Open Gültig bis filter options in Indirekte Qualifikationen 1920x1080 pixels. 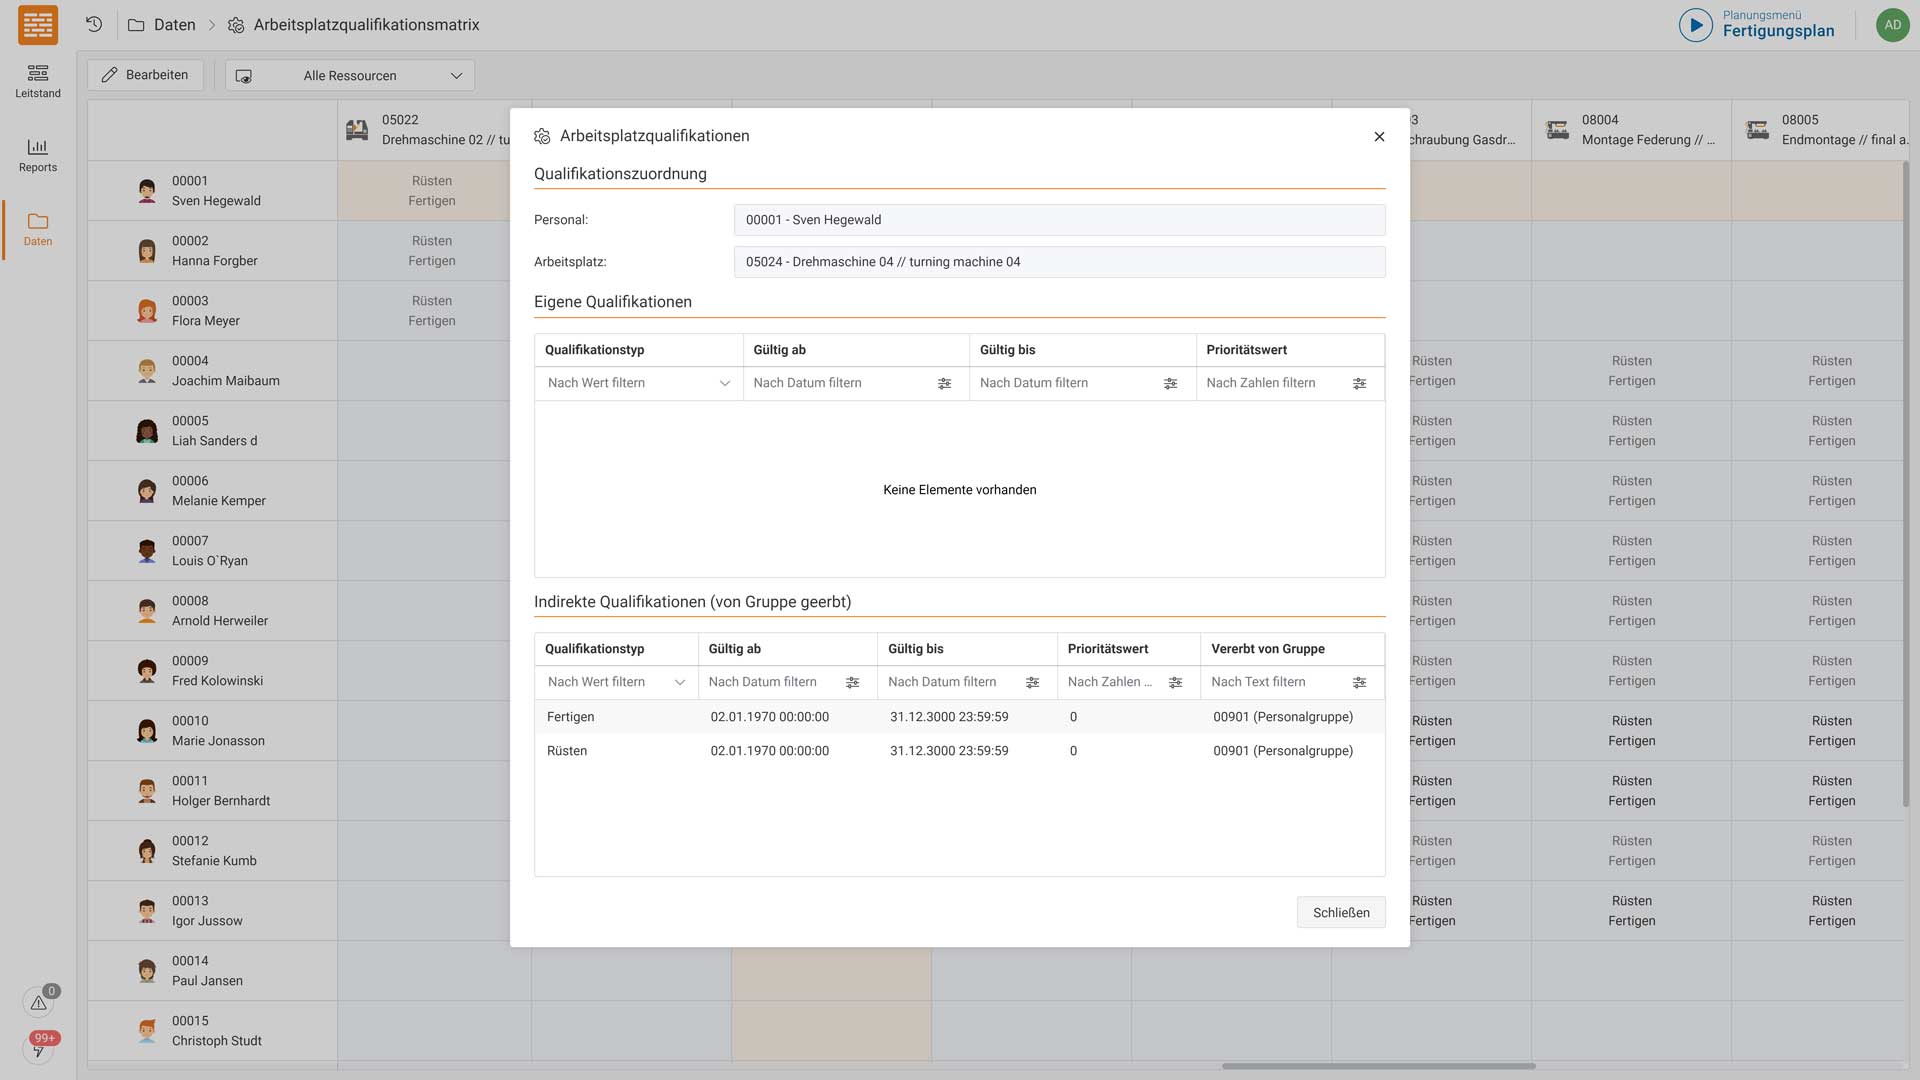(1032, 682)
